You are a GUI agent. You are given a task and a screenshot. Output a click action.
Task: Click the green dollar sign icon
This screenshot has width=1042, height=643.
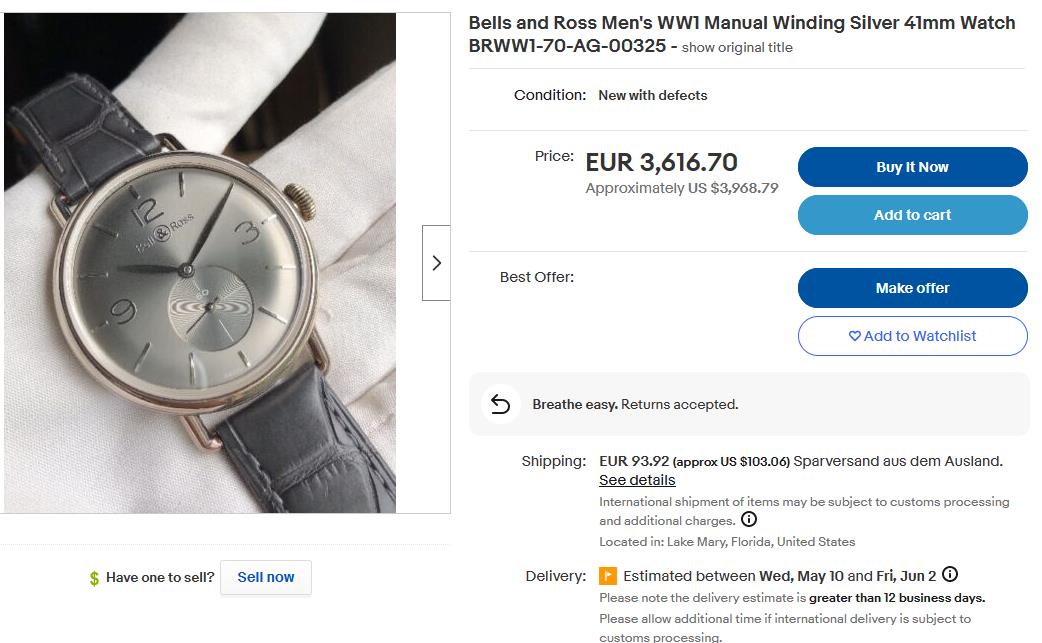pos(94,578)
